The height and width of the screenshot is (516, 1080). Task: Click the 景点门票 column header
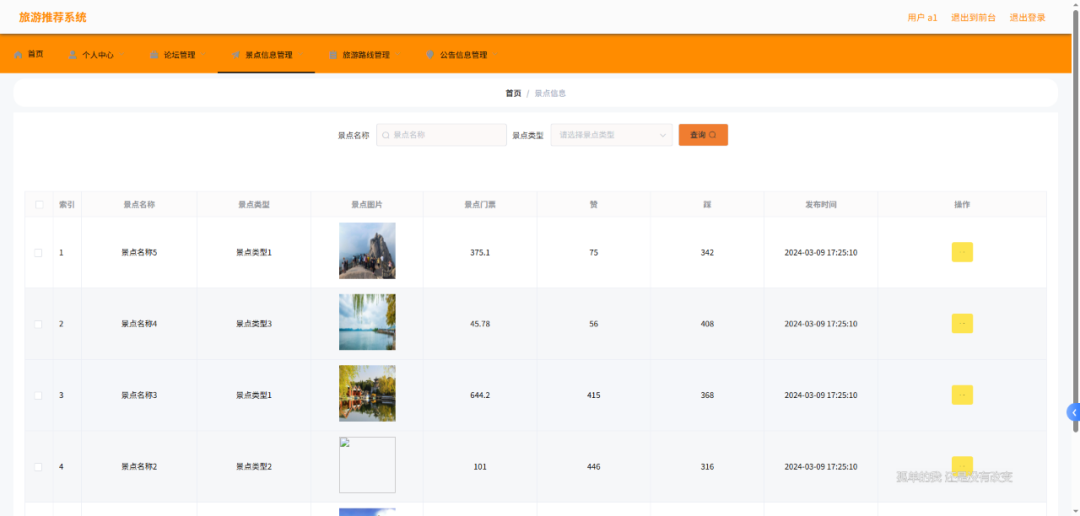point(480,205)
